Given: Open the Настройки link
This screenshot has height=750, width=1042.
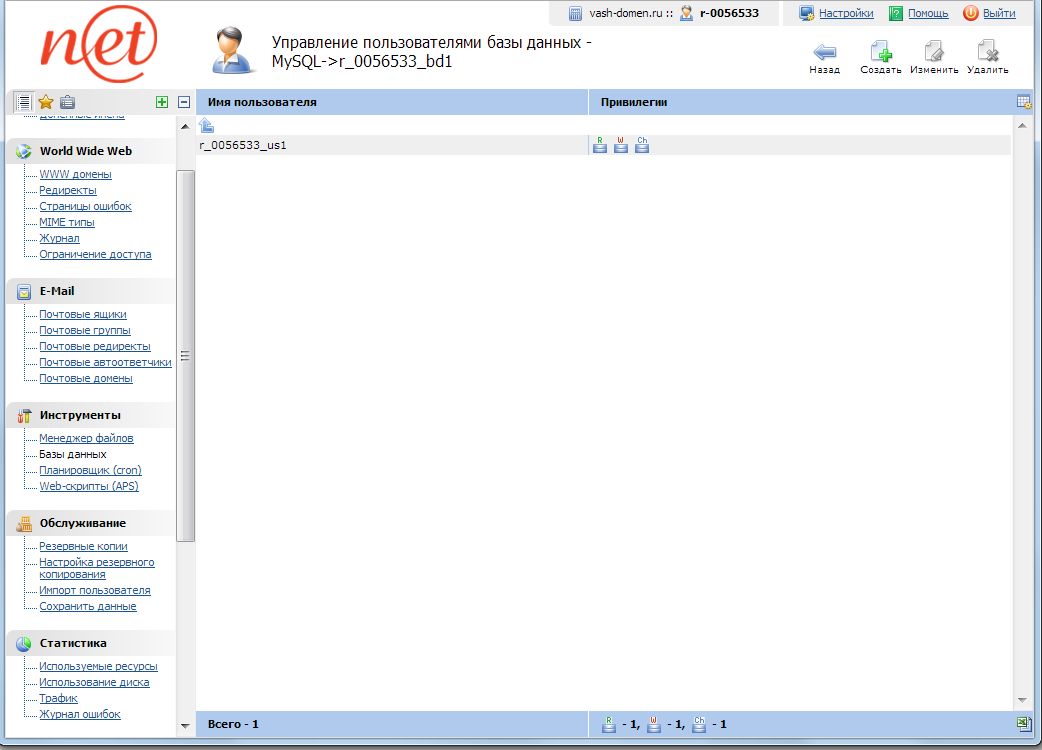Looking at the screenshot, I should click(x=845, y=13).
